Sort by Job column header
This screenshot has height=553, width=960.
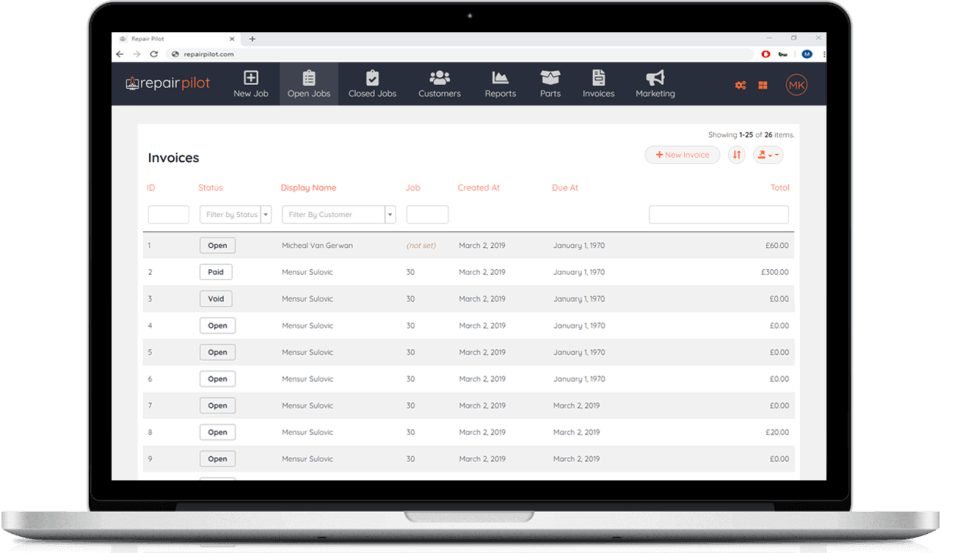pyautogui.click(x=413, y=187)
